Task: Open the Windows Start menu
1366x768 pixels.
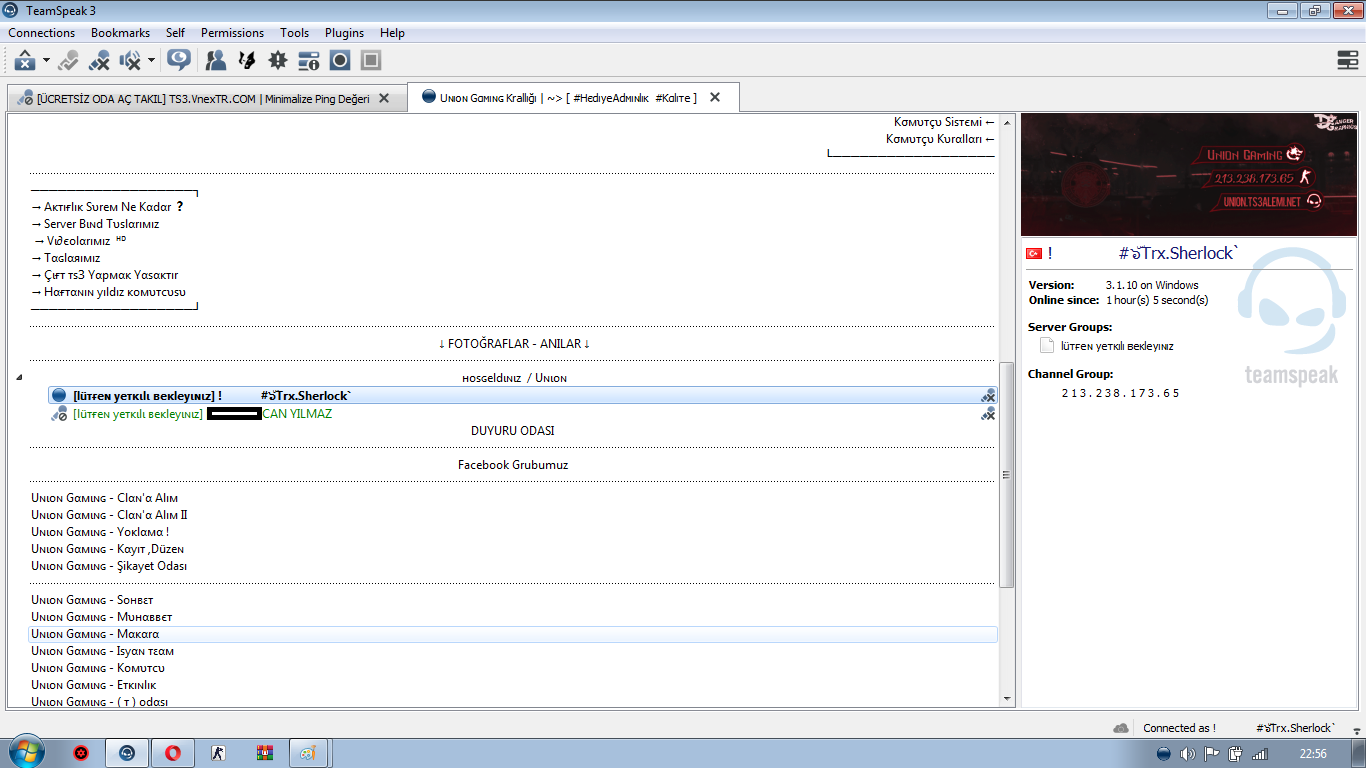Action: pyautogui.click(x=27, y=753)
